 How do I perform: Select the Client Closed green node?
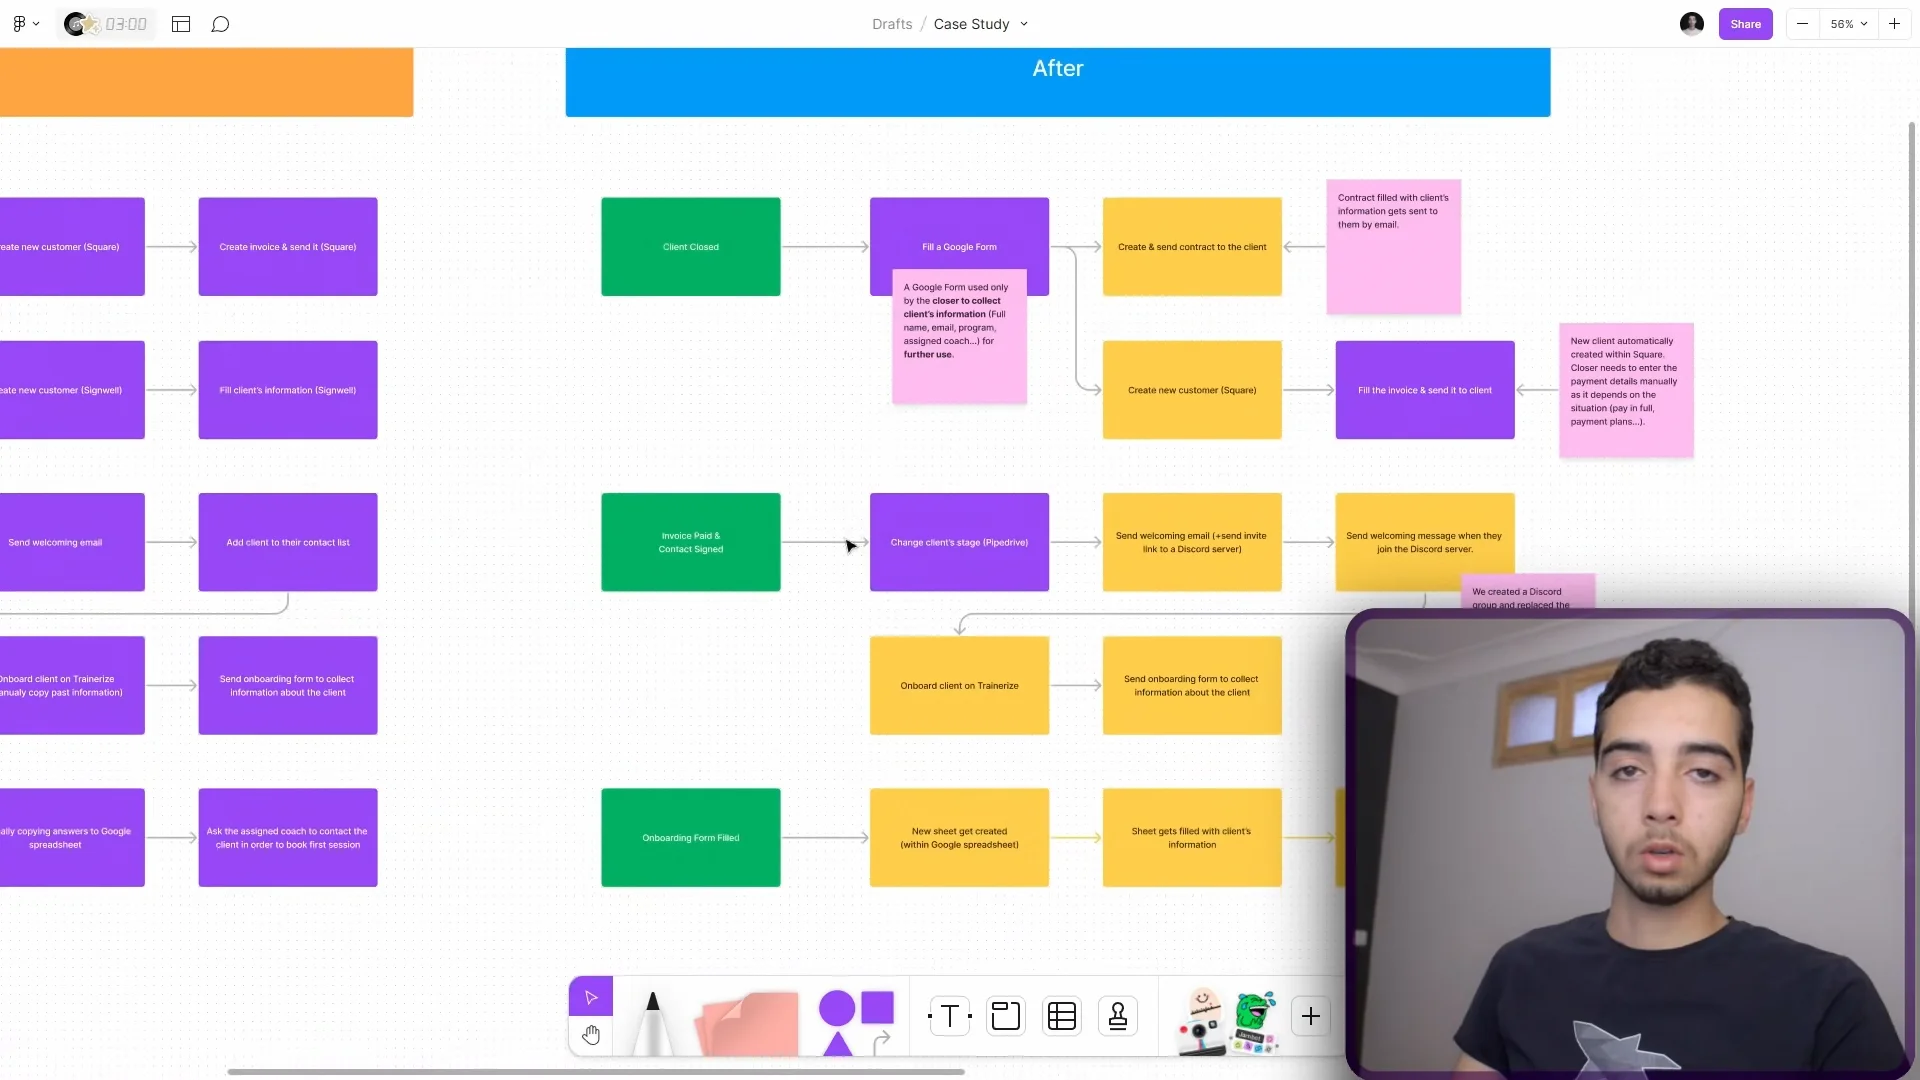coord(691,247)
